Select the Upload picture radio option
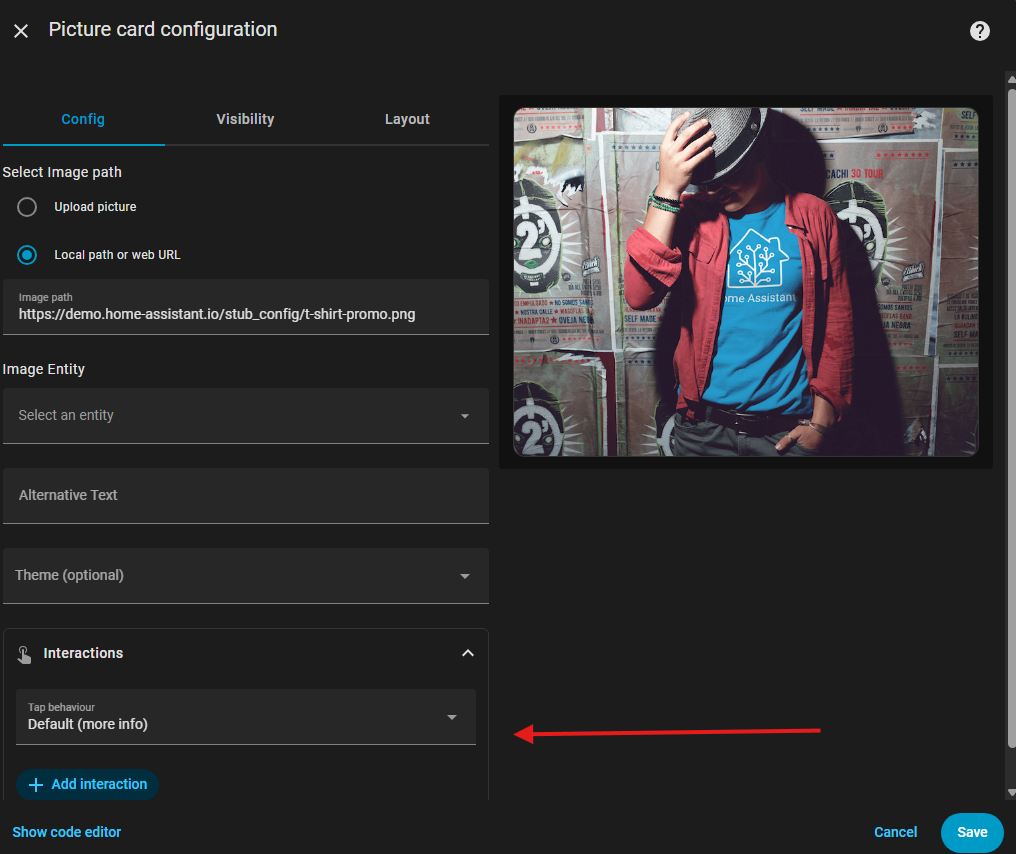The width and height of the screenshot is (1016, 854). pos(27,207)
